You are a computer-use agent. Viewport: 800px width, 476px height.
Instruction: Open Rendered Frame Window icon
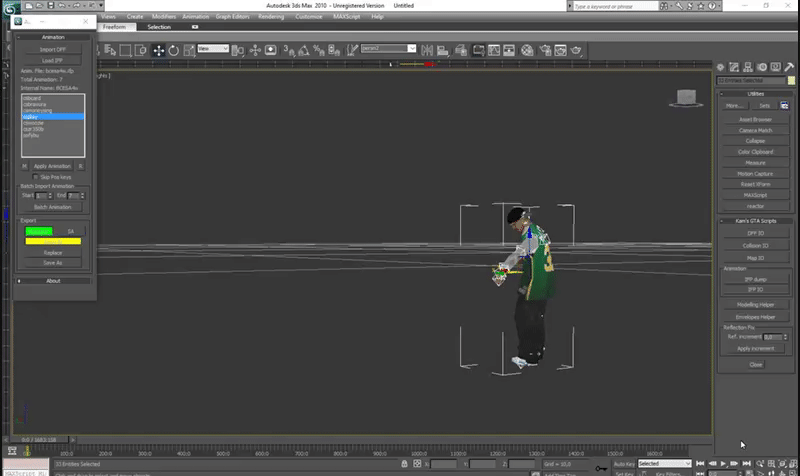(x=561, y=50)
